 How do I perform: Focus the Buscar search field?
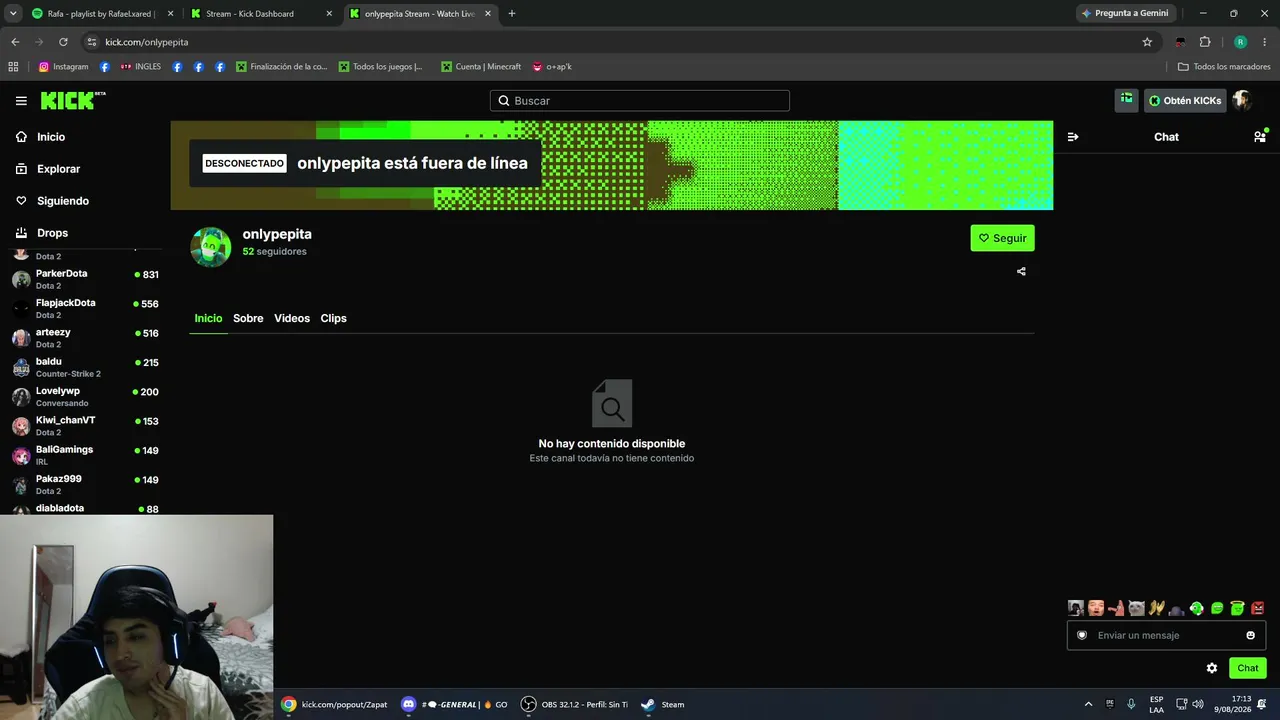(640, 101)
